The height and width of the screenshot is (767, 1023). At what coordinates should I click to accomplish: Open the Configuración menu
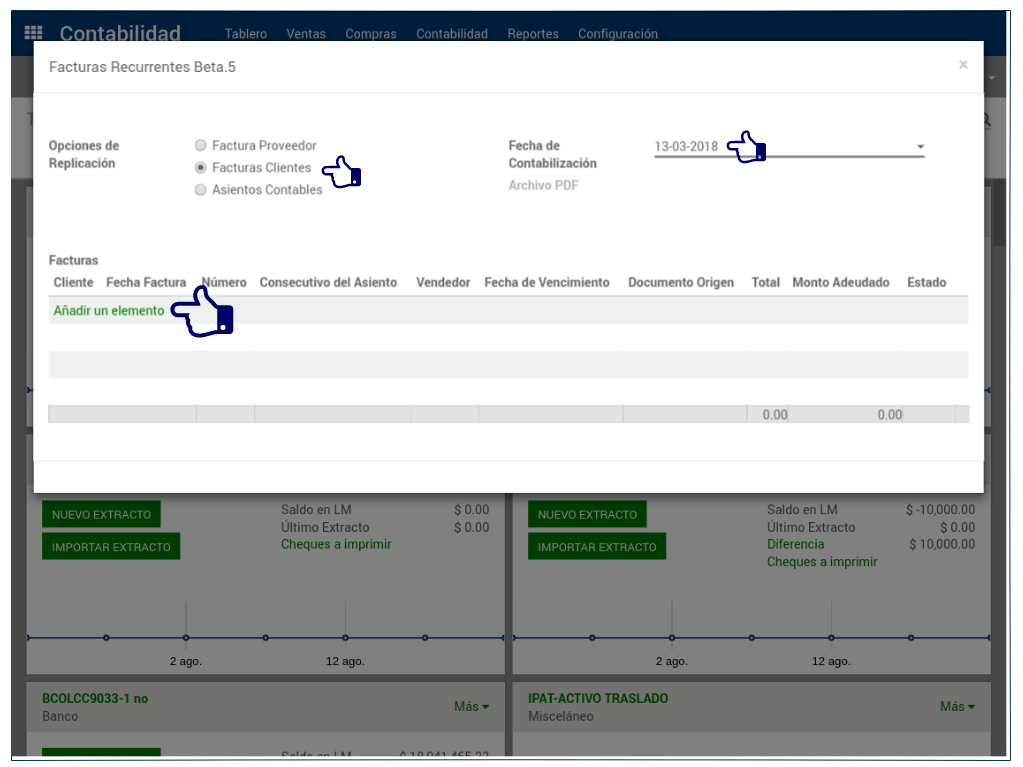point(618,34)
